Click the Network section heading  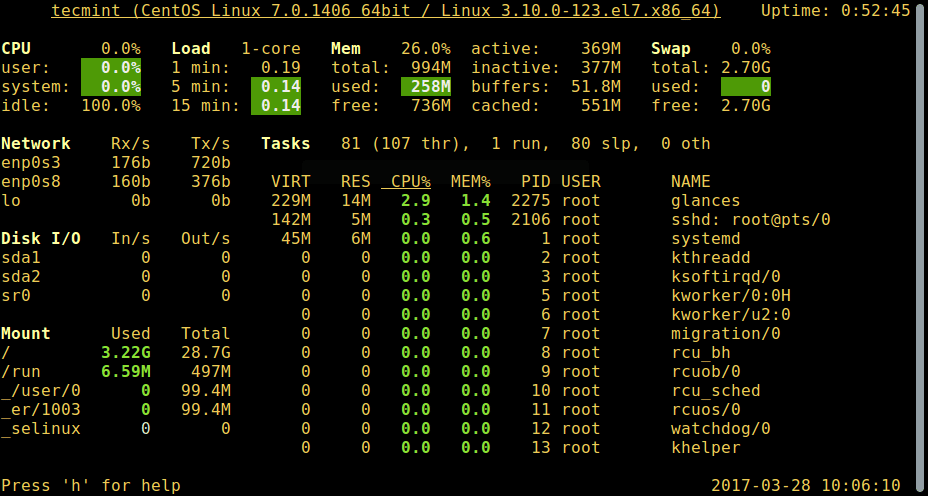(36, 143)
